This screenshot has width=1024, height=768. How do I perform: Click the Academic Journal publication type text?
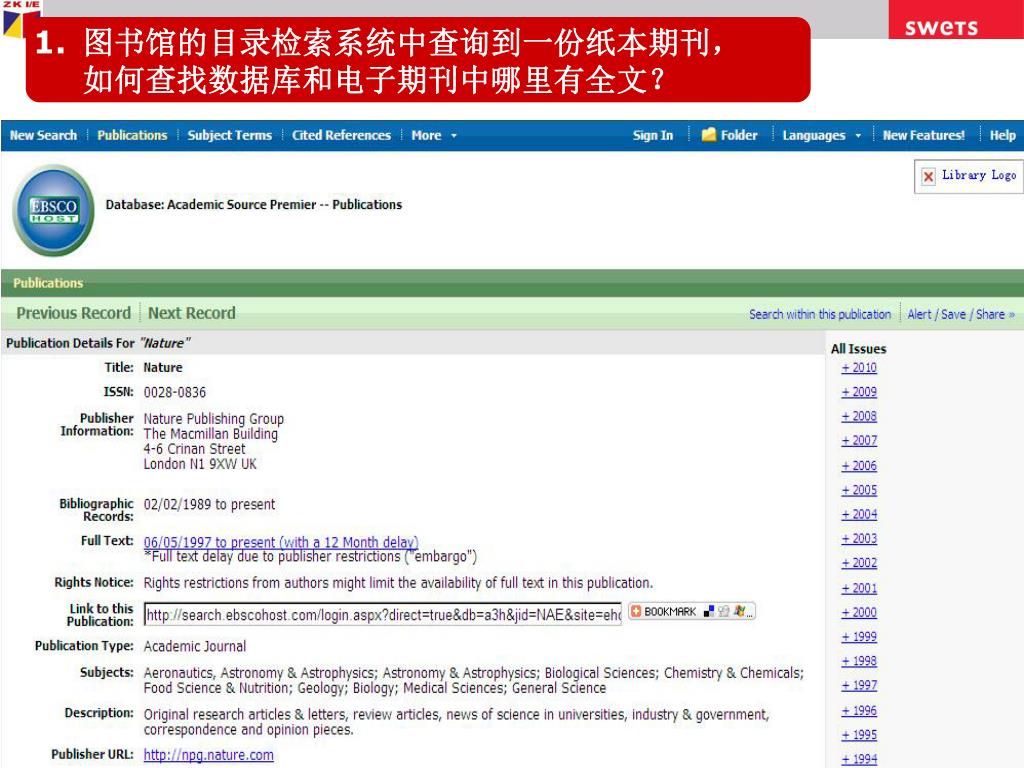pos(195,647)
